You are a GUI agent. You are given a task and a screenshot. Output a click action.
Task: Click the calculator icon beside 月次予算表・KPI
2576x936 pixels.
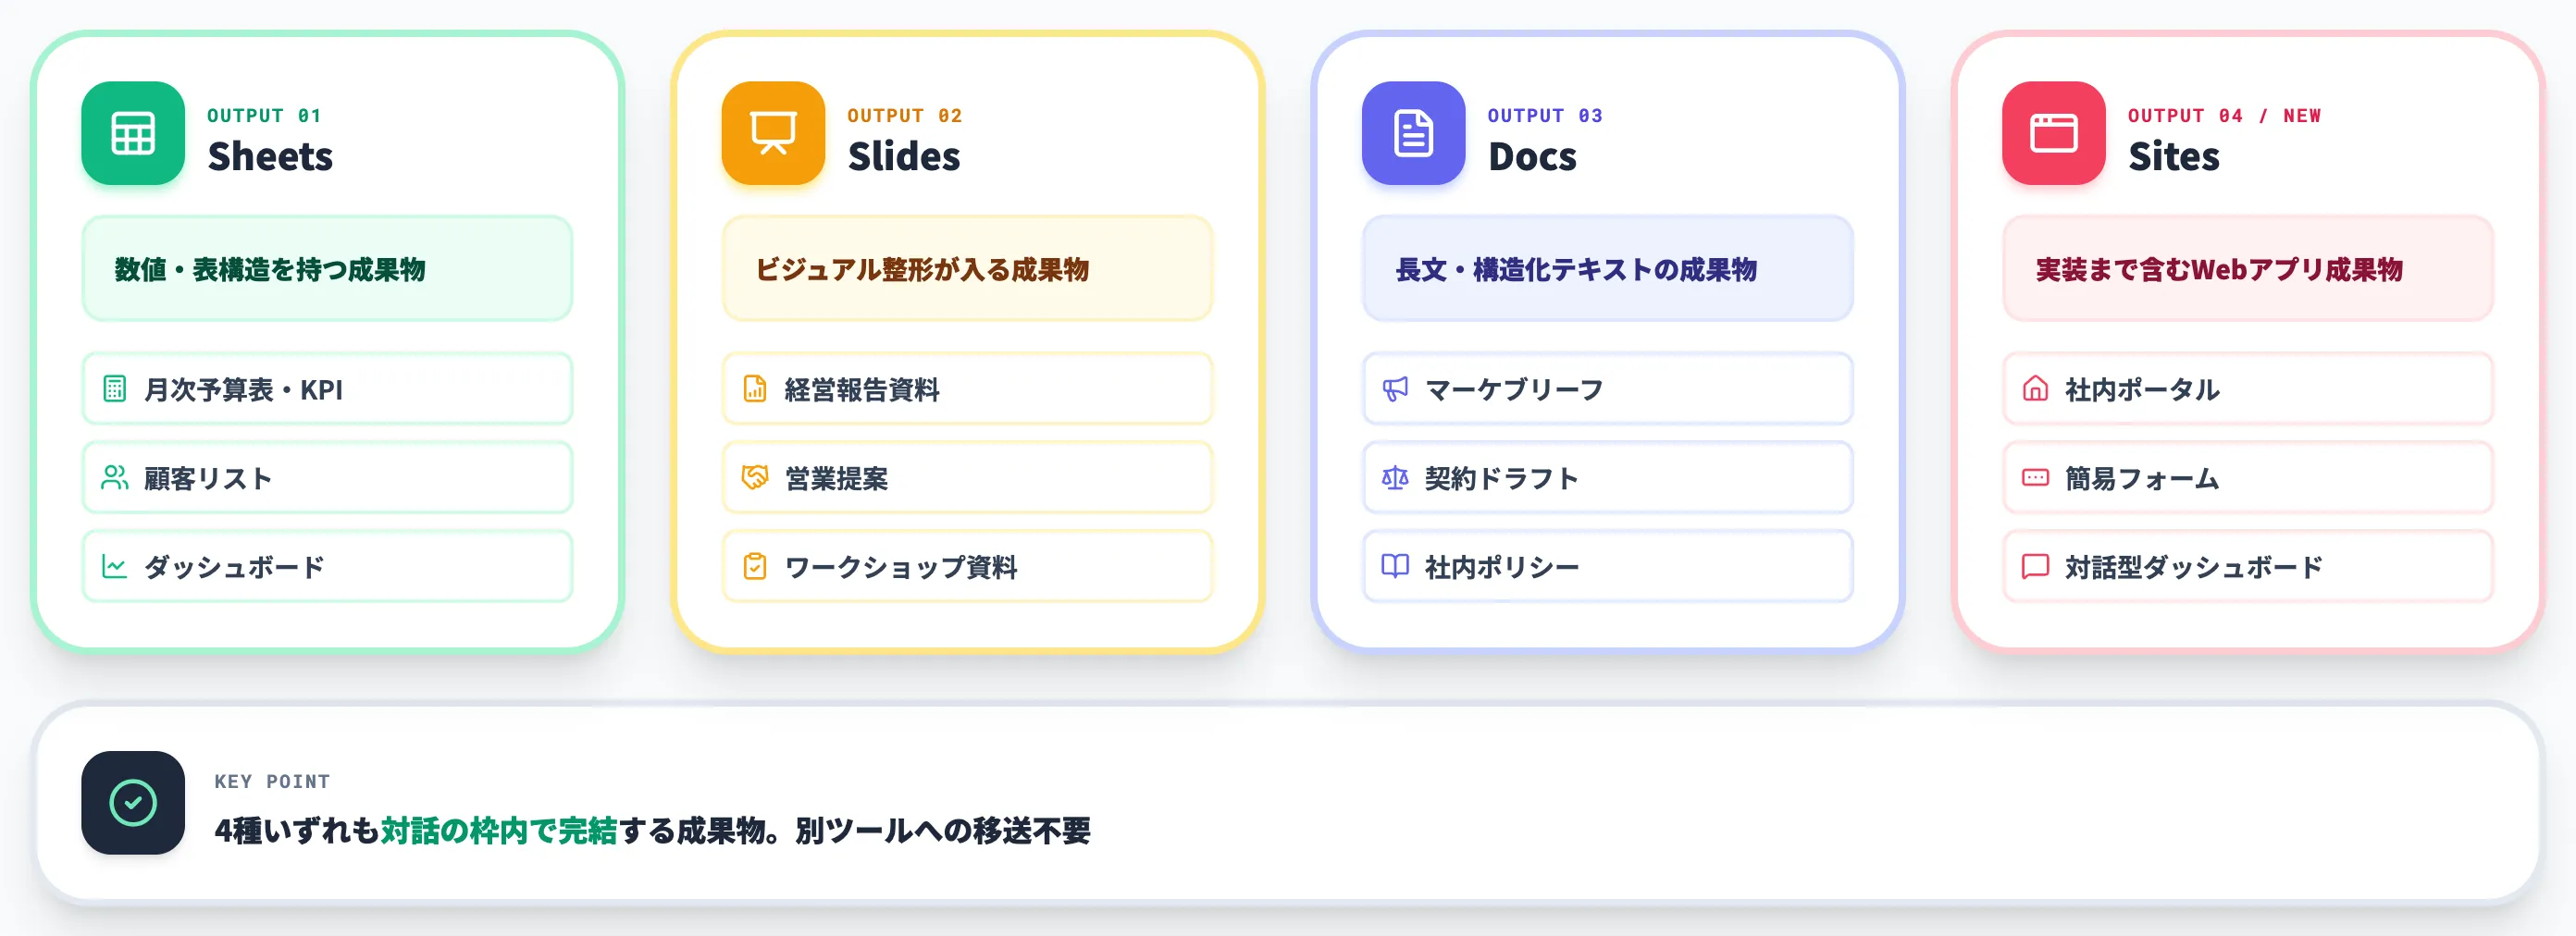tap(115, 389)
